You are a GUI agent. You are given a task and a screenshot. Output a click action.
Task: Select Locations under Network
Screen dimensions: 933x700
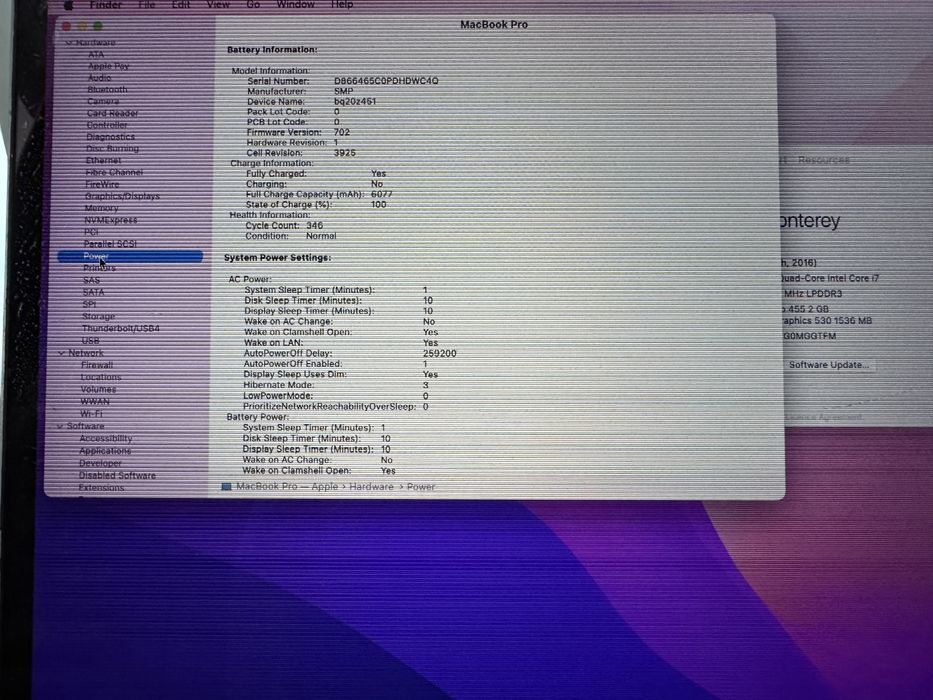[x=101, y=377]
